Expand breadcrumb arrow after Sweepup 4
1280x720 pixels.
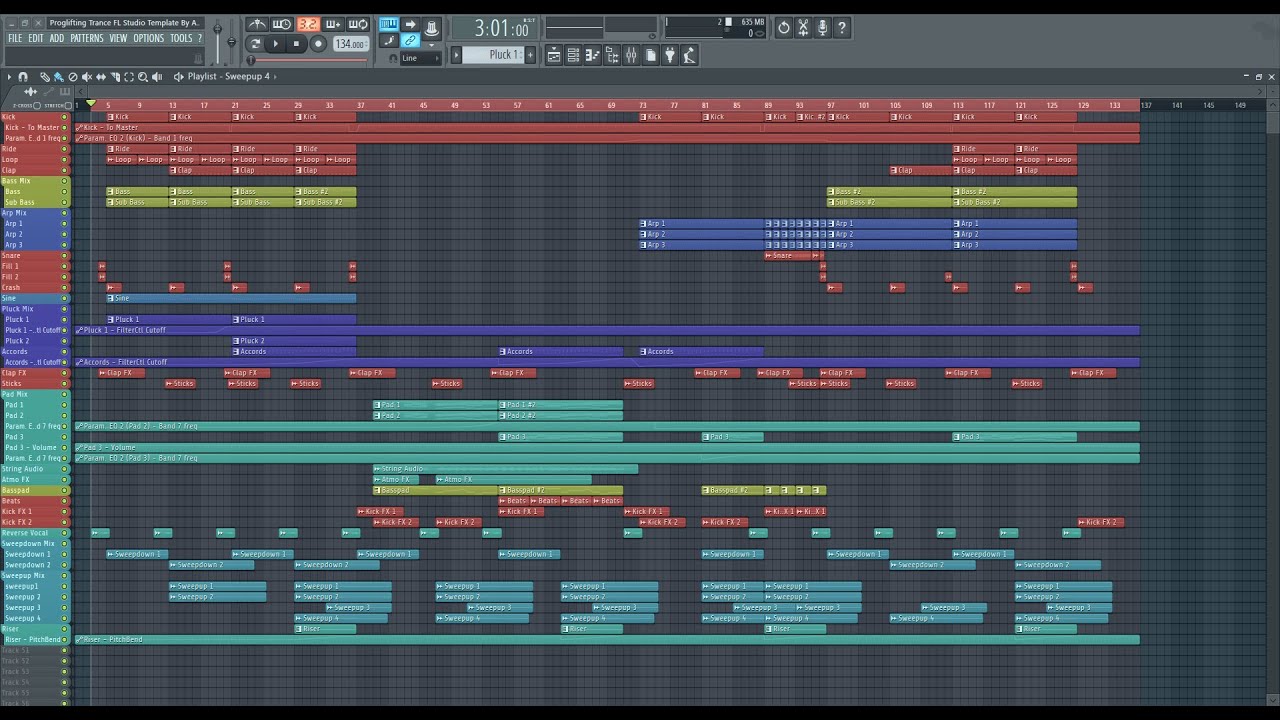pos(275,76)
